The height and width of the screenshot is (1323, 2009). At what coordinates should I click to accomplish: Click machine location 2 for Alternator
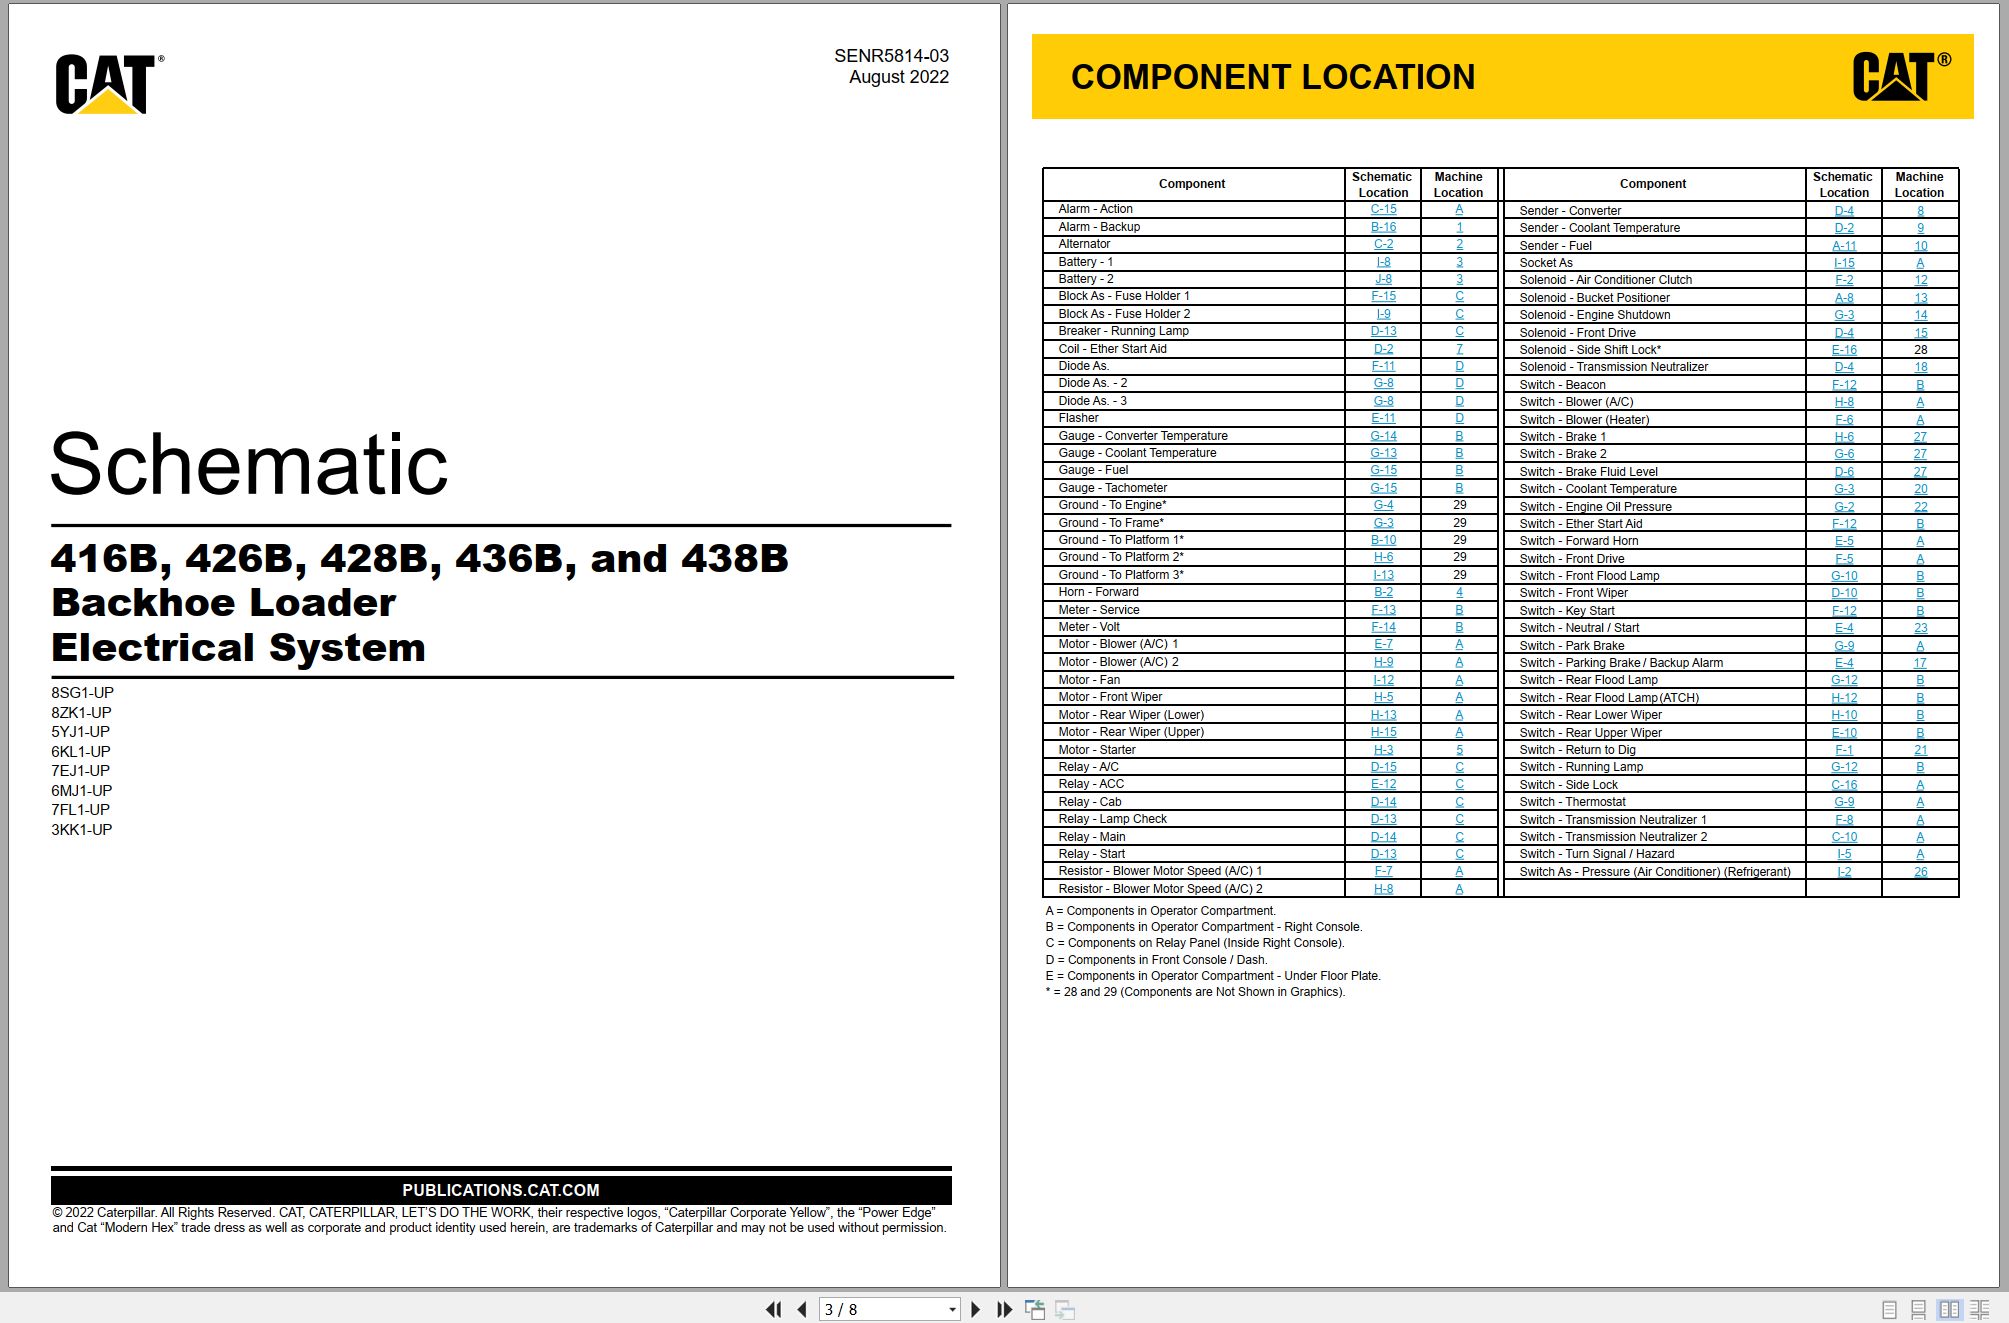tap(1459, 244)
